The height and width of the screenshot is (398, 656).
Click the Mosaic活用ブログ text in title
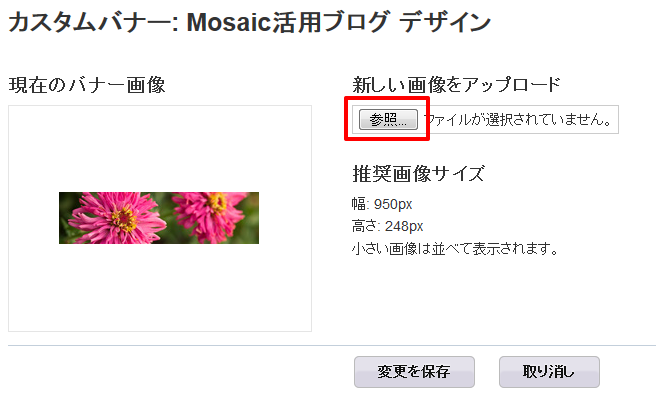click(287, 22)
